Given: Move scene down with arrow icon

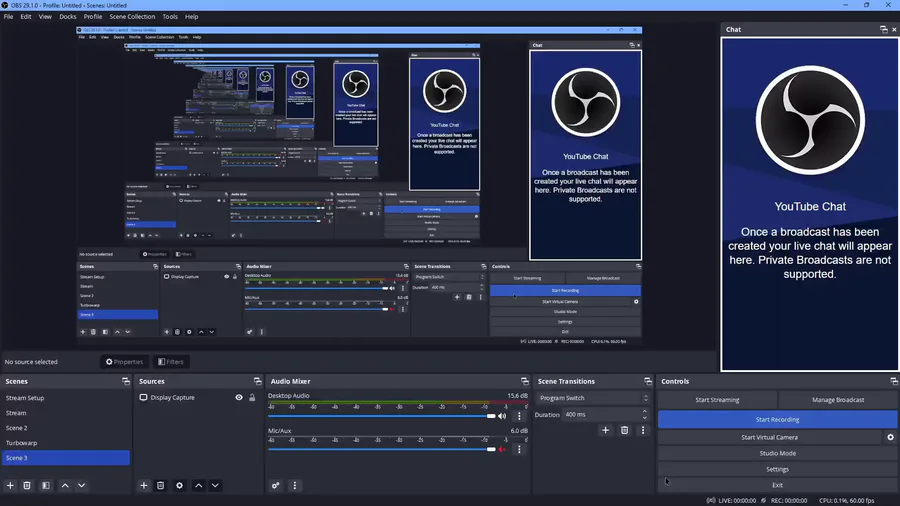Looking at the screenshot, I should click(x=82, y=485).
